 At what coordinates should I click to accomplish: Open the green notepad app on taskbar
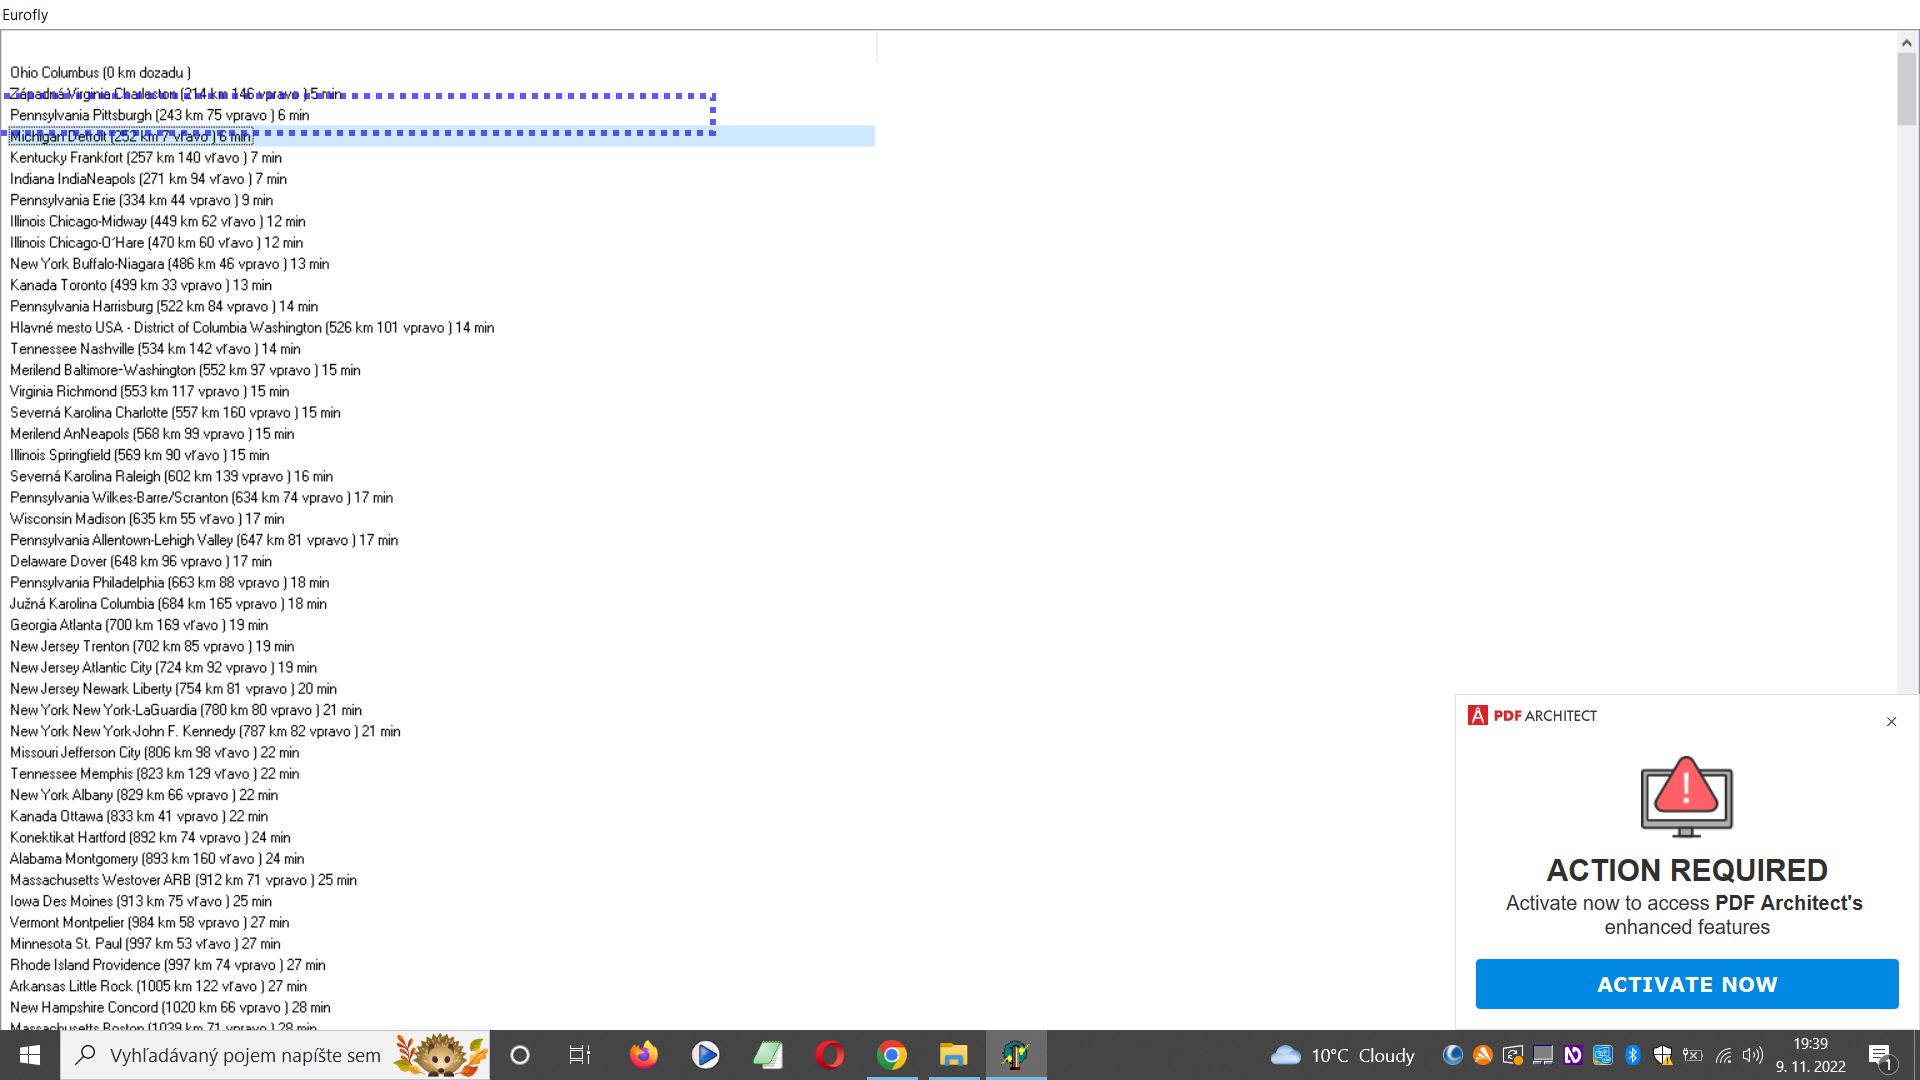click(767, 1055)
